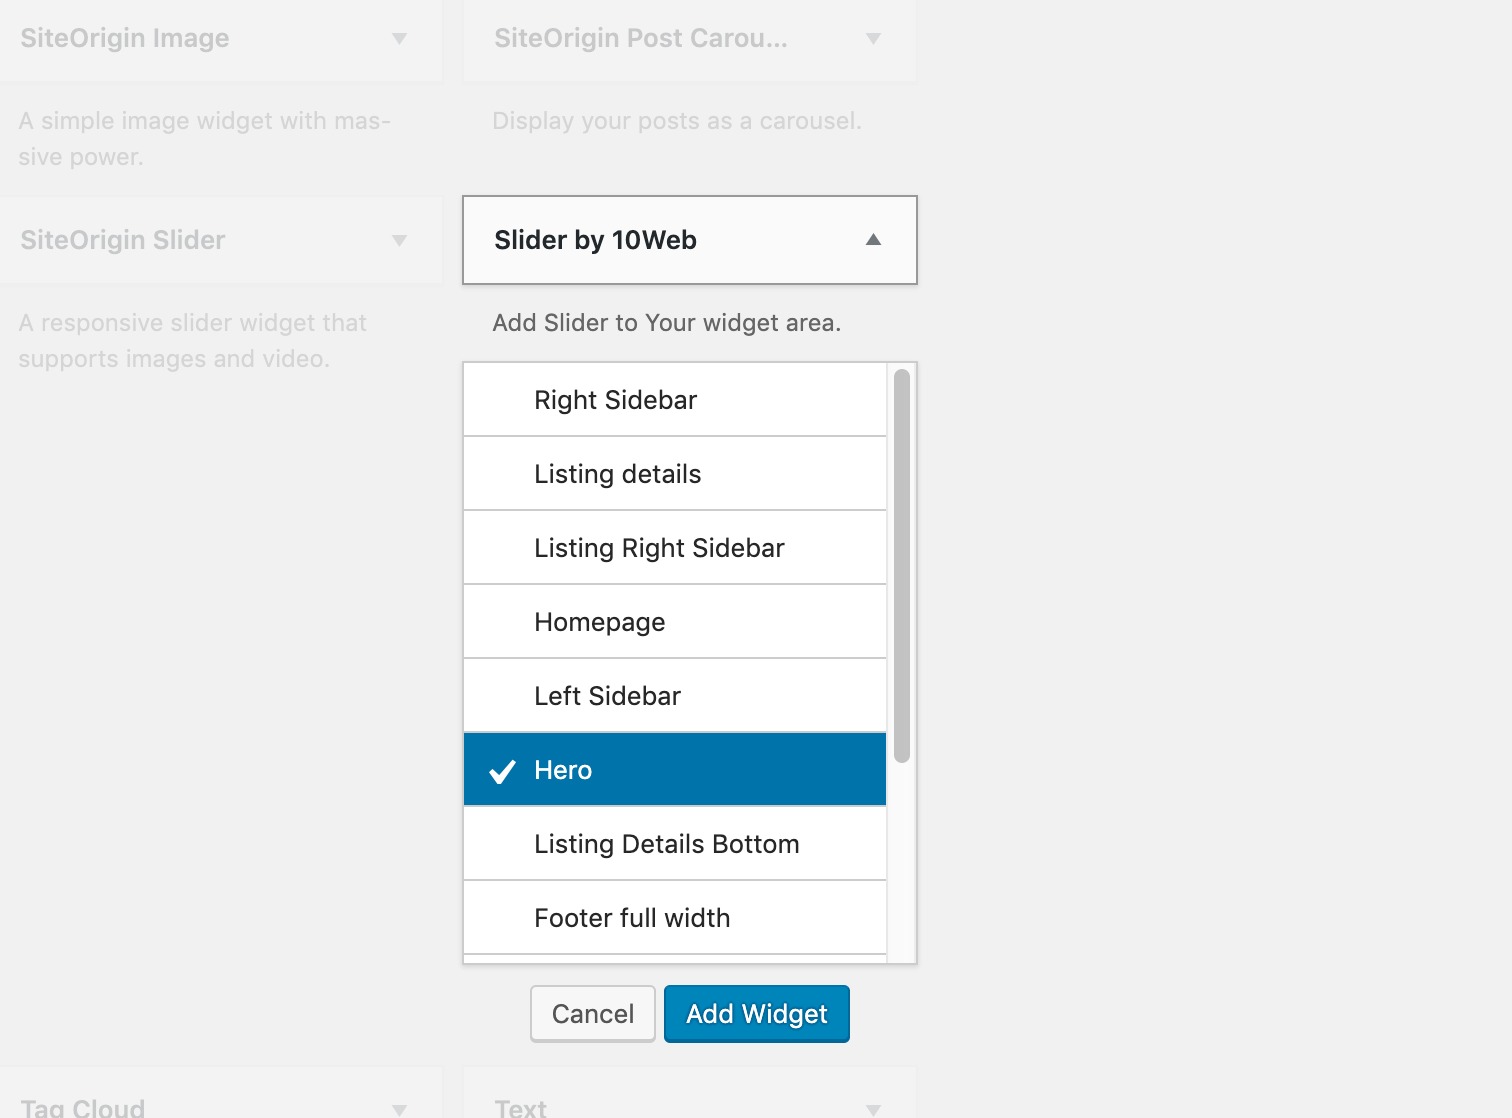Image resolution: width=1512 pixels, height=1118 pixels.
Task: Click the checkmark icon beside Hero
Action: (502, 771)
